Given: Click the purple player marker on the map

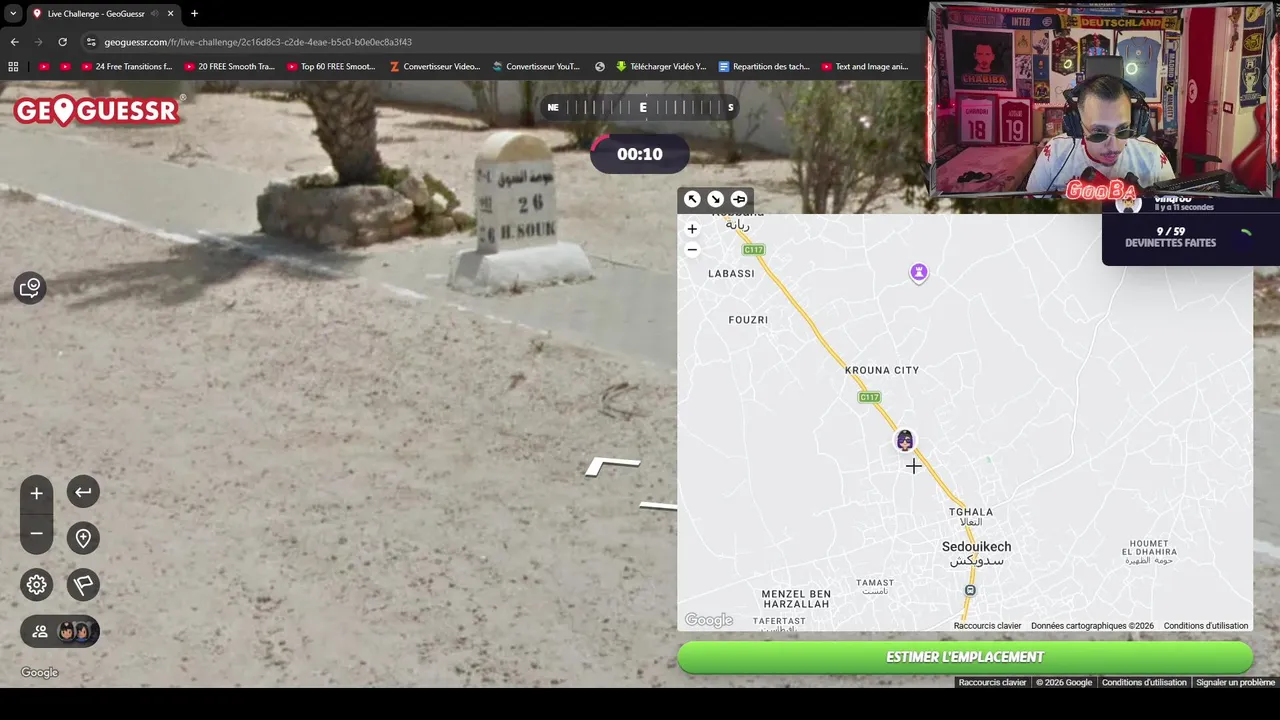Looking at the screenshot, I should pos(919,272).
